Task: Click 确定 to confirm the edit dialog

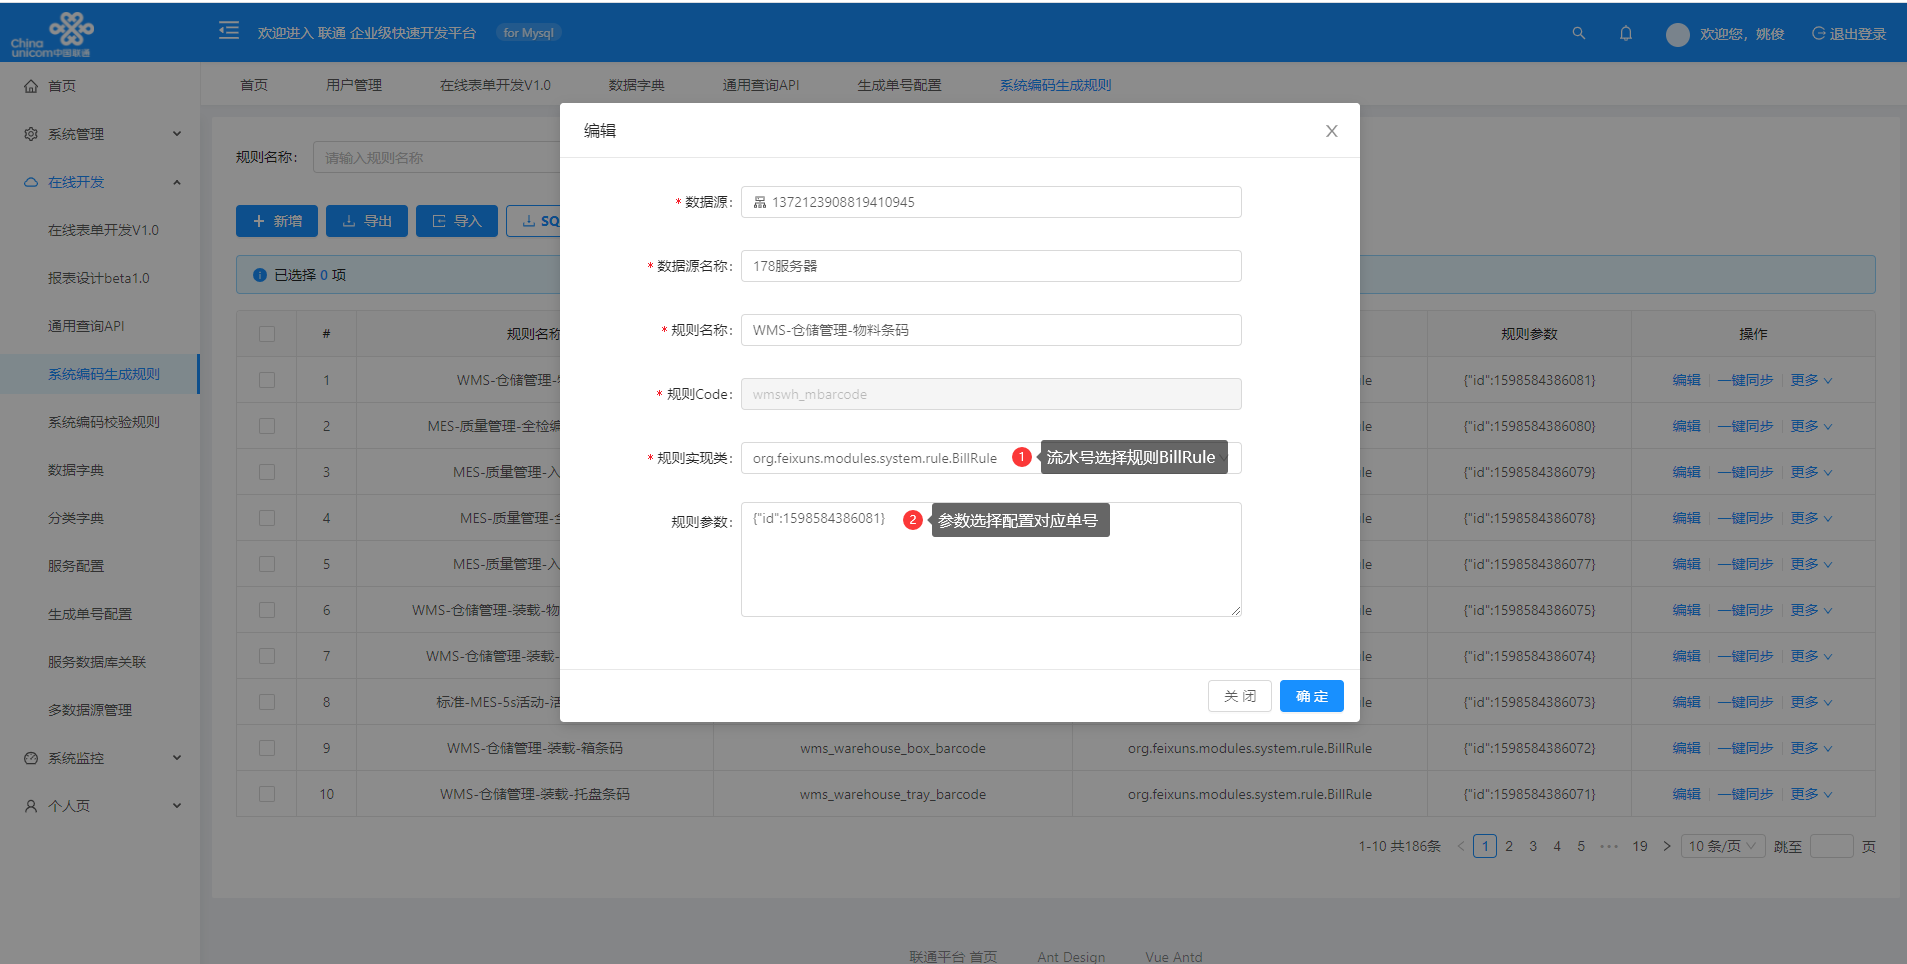Action: [1312, 696]
